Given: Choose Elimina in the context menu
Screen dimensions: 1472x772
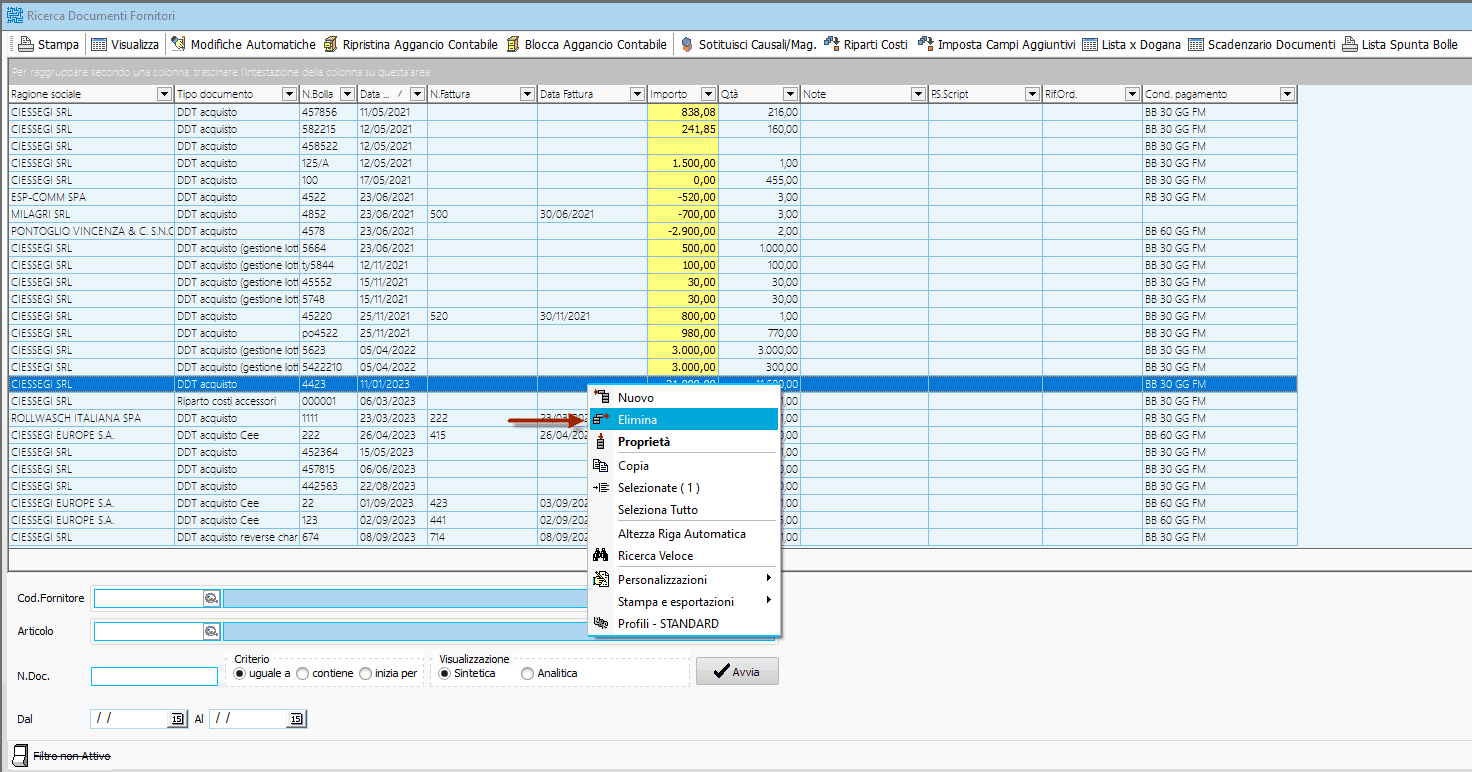Looking at the screenshot, I should [684, 419].
